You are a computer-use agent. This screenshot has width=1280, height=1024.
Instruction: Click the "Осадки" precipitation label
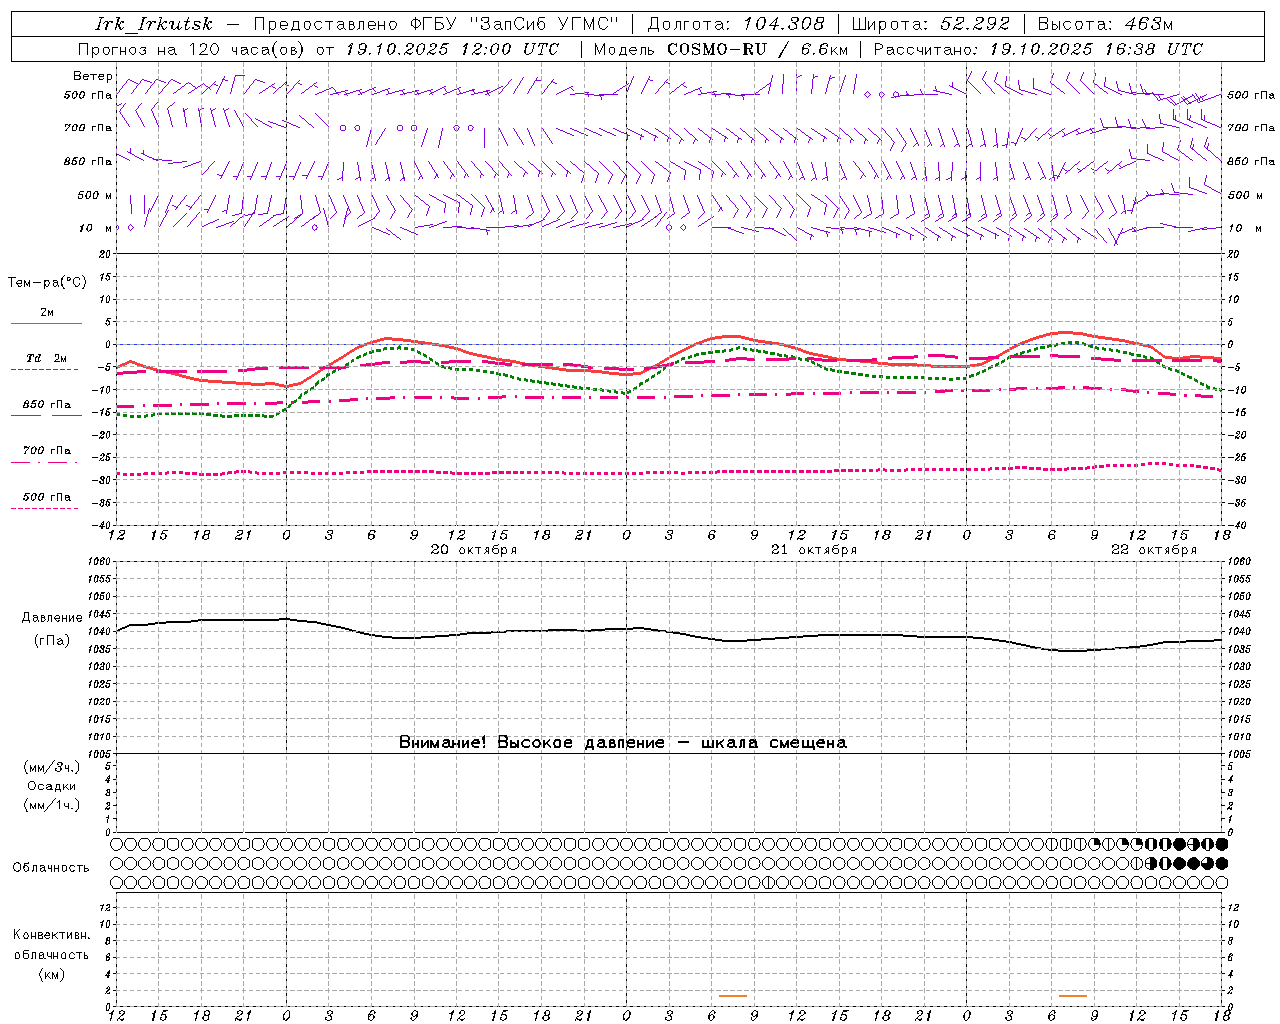[x=51, y=786]
